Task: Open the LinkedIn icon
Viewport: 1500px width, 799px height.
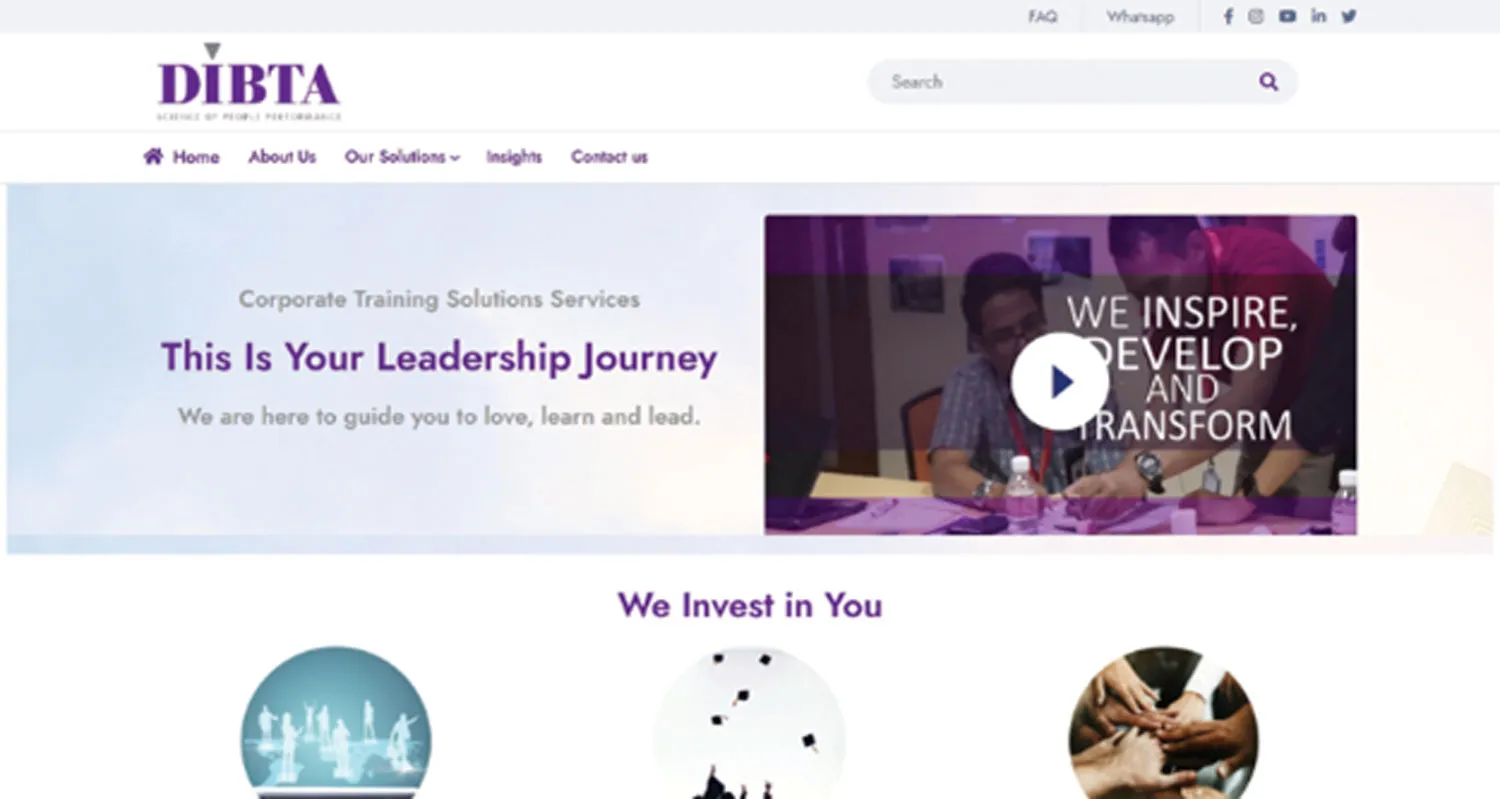Action: [1319, 16]
